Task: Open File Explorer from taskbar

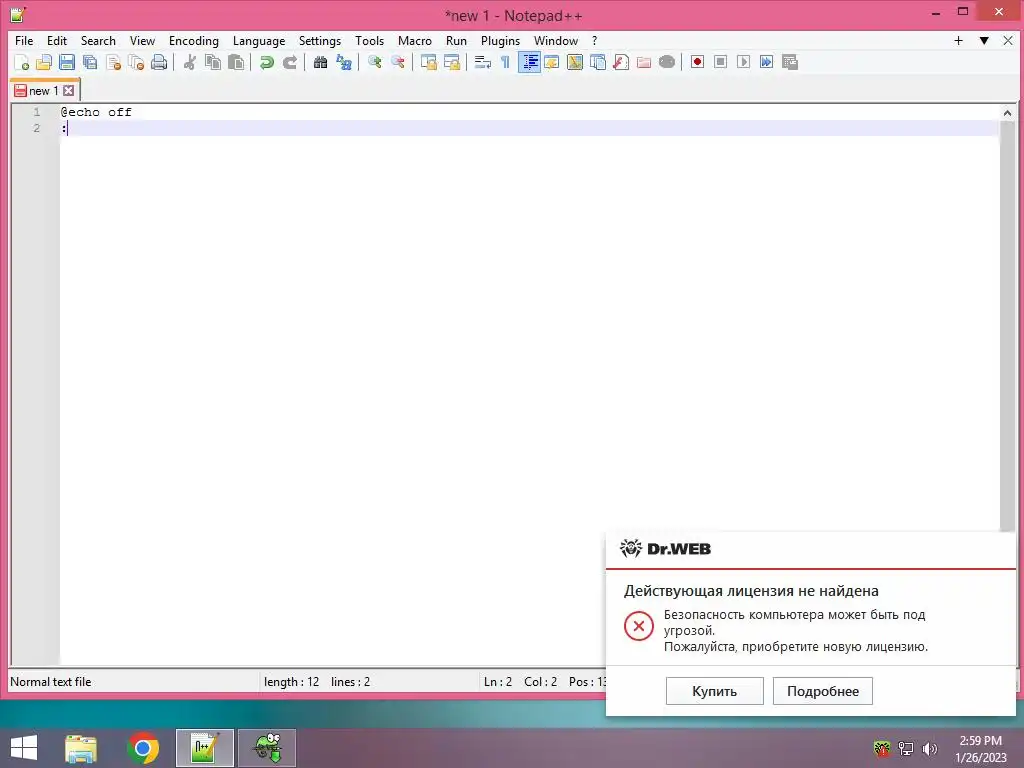Action: [x=81, y=748]
